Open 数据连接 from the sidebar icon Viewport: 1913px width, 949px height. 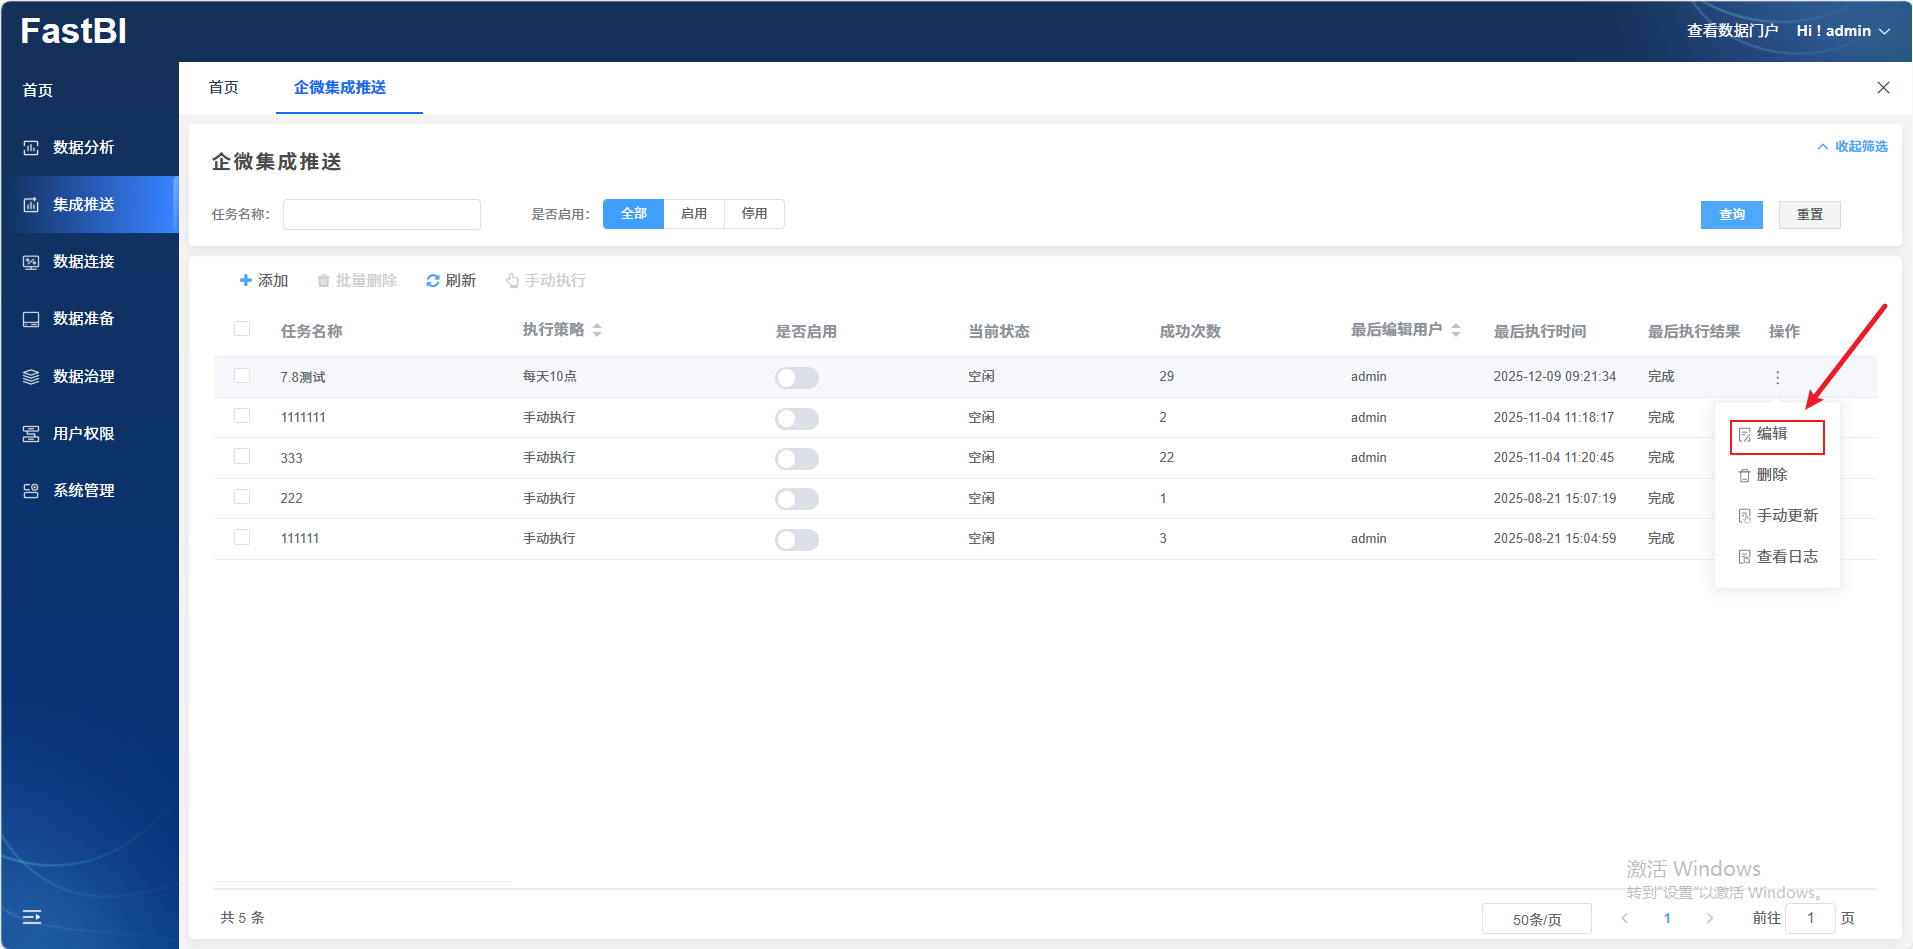pyautogui.click(x=31, y=262)
